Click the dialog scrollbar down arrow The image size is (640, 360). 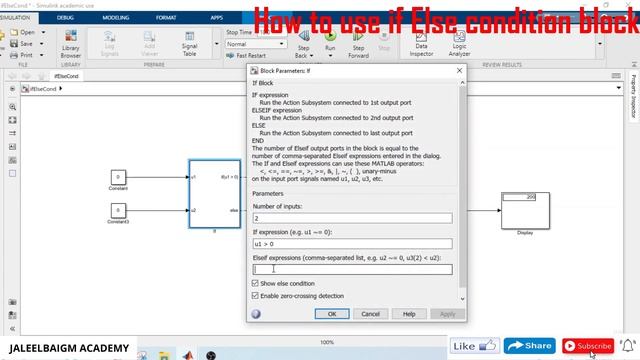(462, 299)
